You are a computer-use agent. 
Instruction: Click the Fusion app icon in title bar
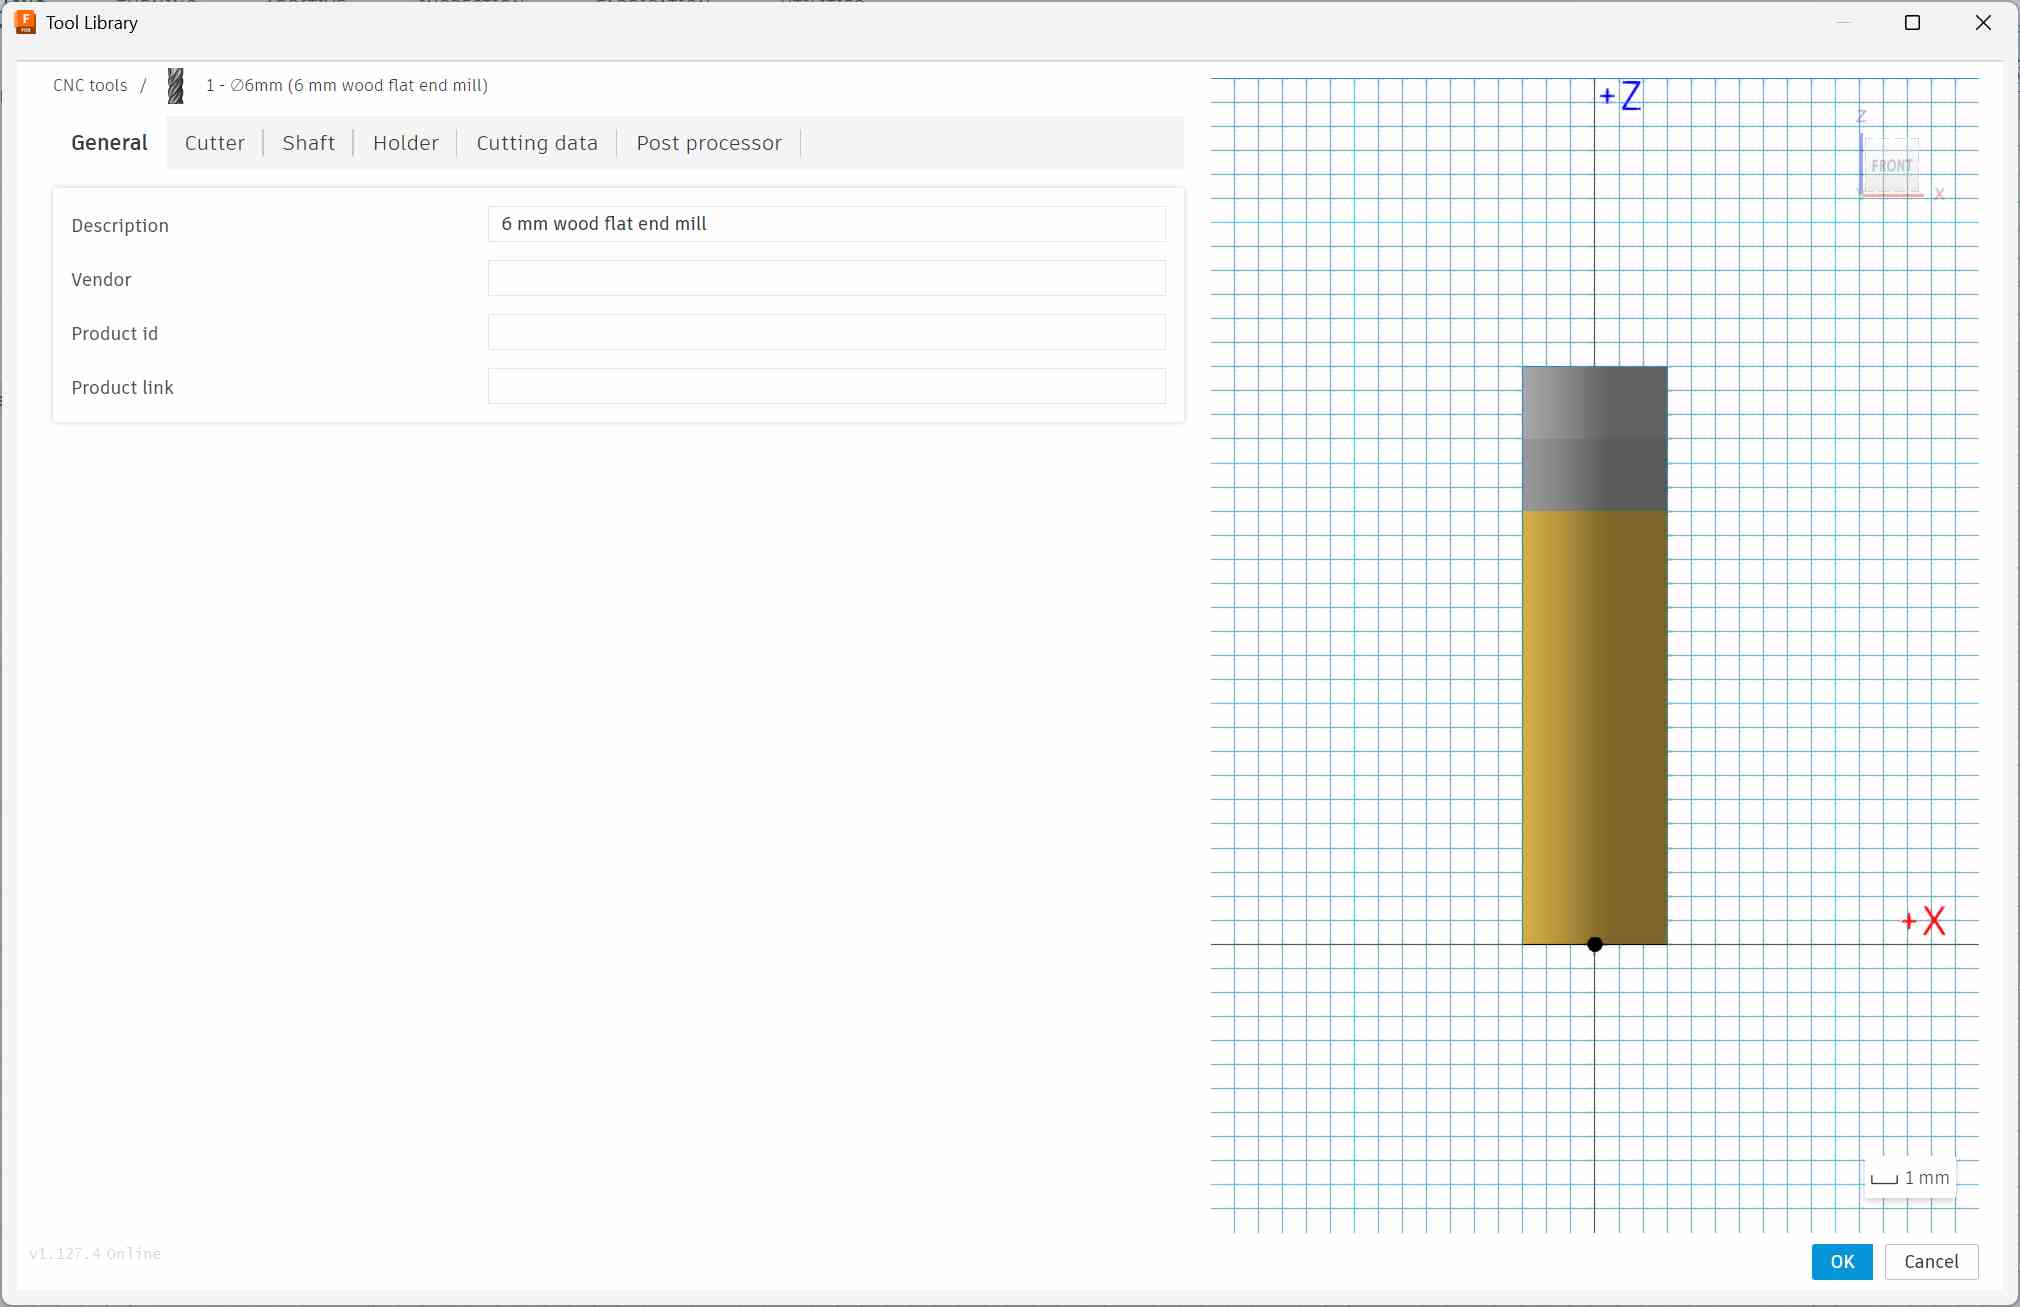pos(25,22)
